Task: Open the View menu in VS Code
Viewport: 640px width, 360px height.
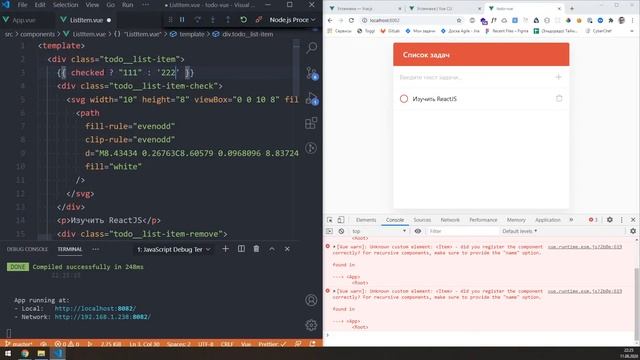Action: [92, 5]
